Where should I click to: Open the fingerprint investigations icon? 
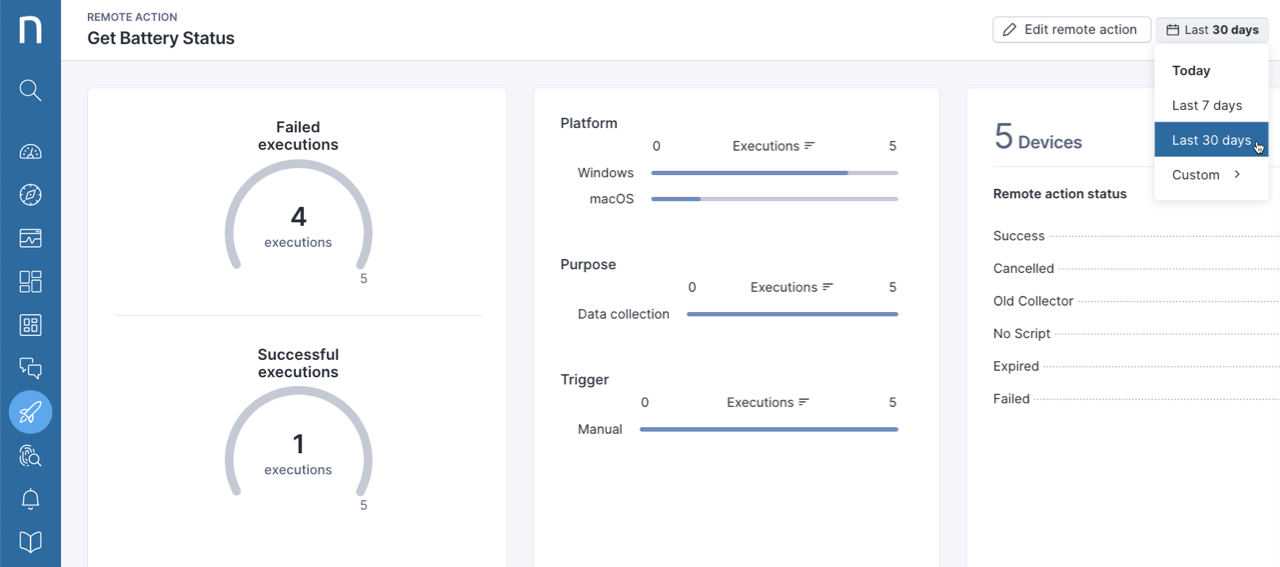tap(30, 456)
